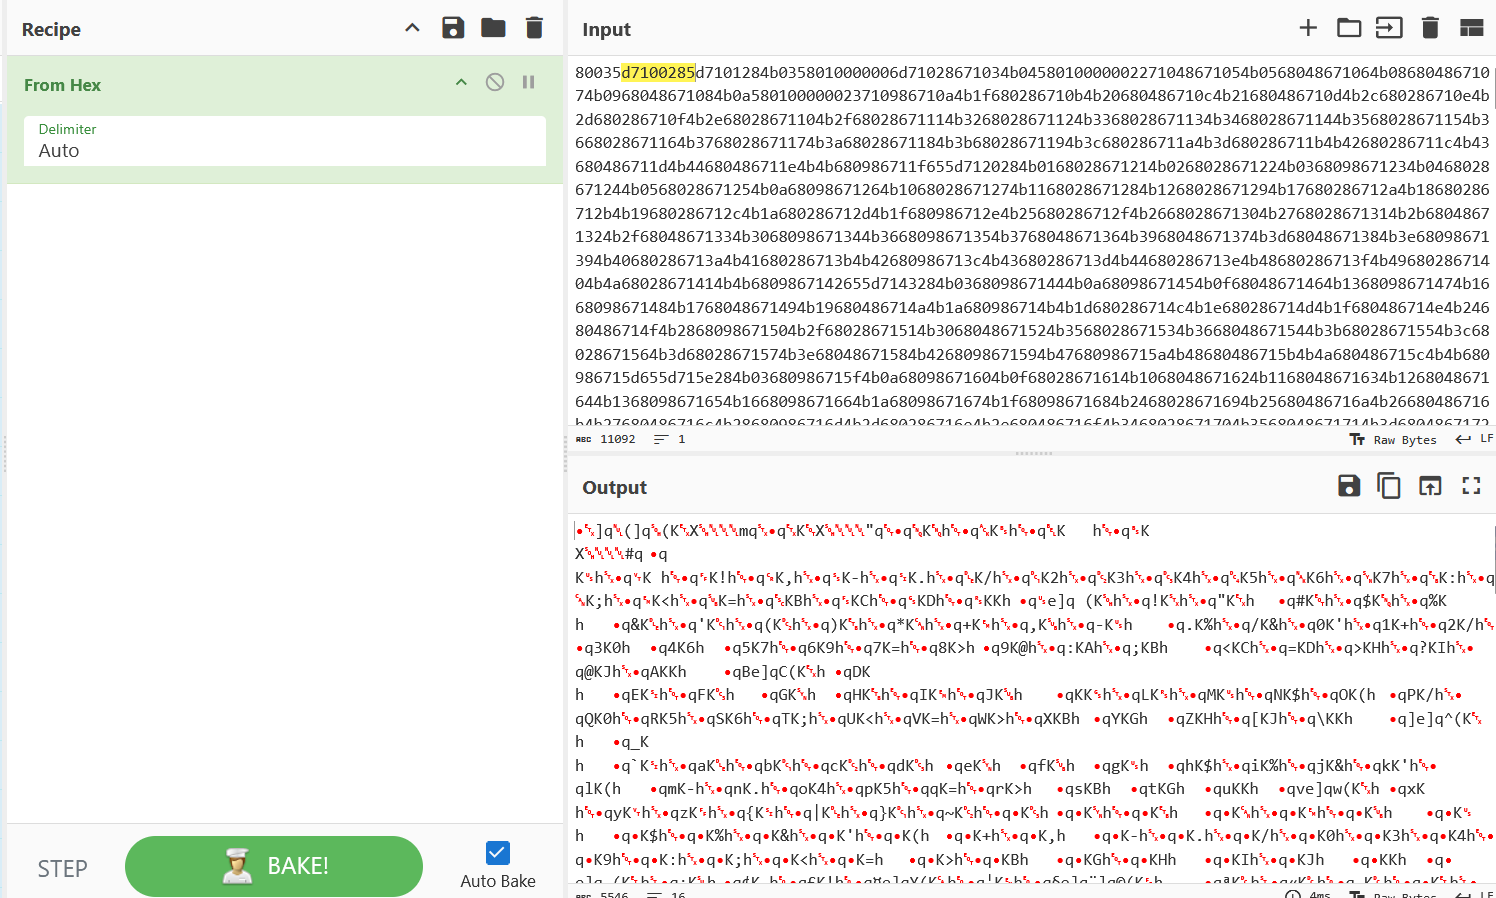Click the STEP button
This screenshot has height=898, width=1496.
(x=62, y=869)
